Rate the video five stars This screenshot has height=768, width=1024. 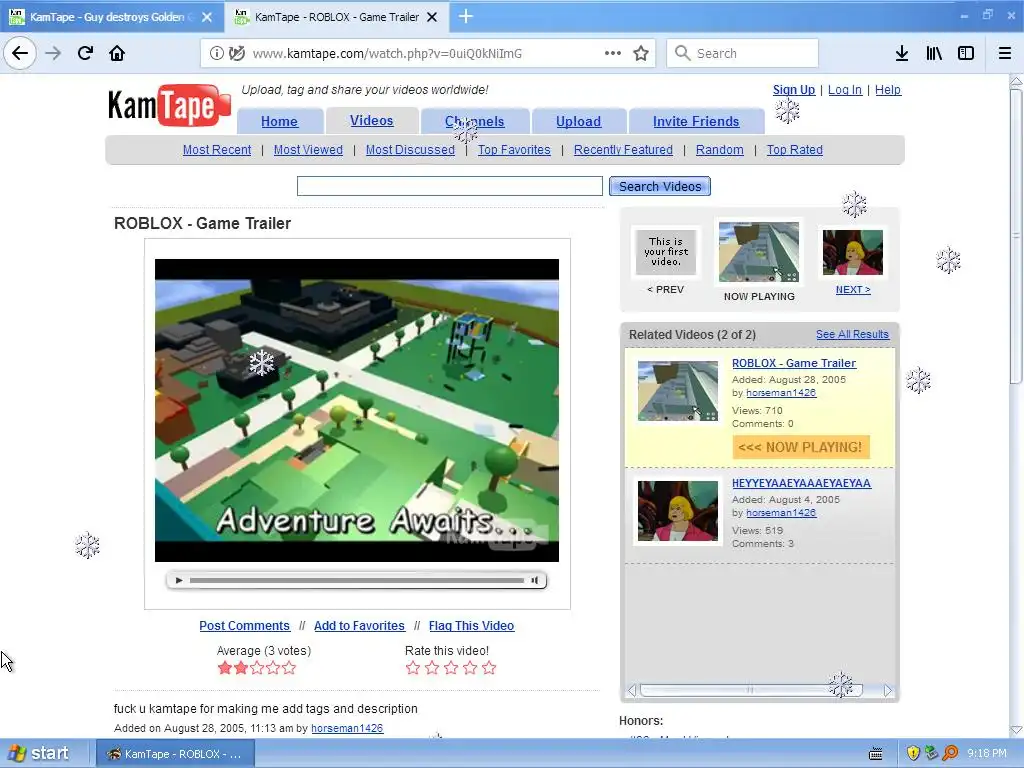click(x=489, y=668)
